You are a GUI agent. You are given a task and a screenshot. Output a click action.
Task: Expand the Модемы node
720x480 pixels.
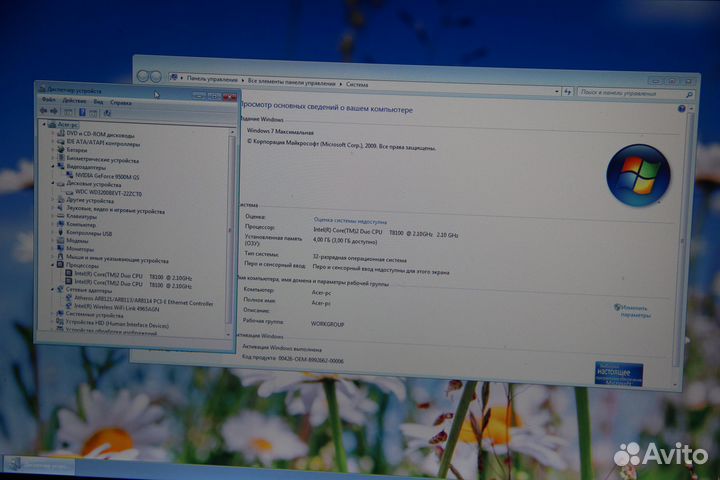(x=53, y=240)
